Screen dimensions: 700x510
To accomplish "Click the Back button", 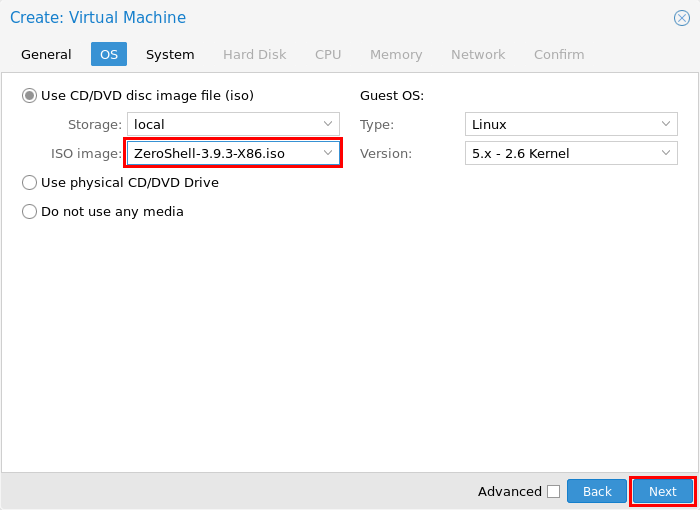I will (x=597, y=491).
